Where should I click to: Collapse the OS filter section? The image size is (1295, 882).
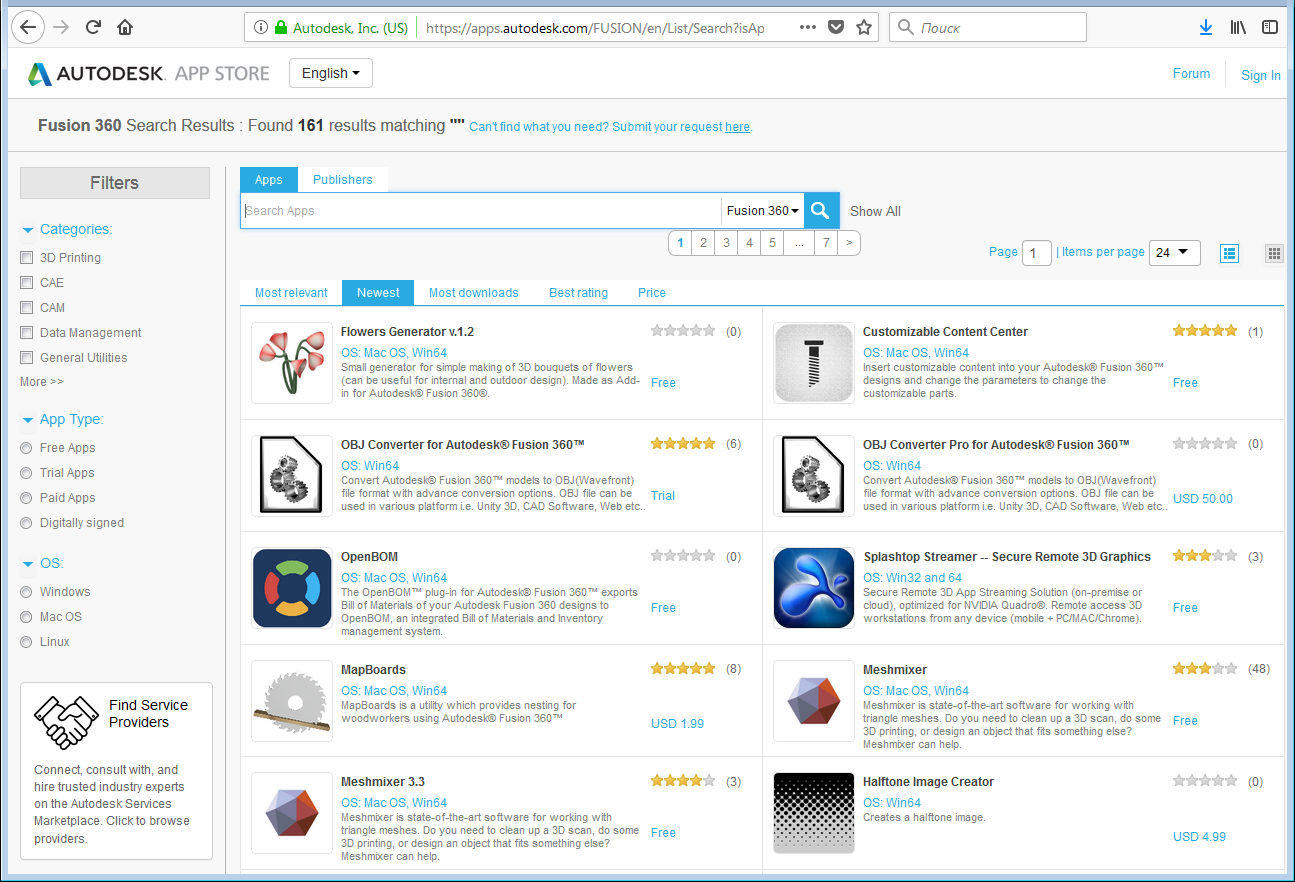click(x=28, y=564)
